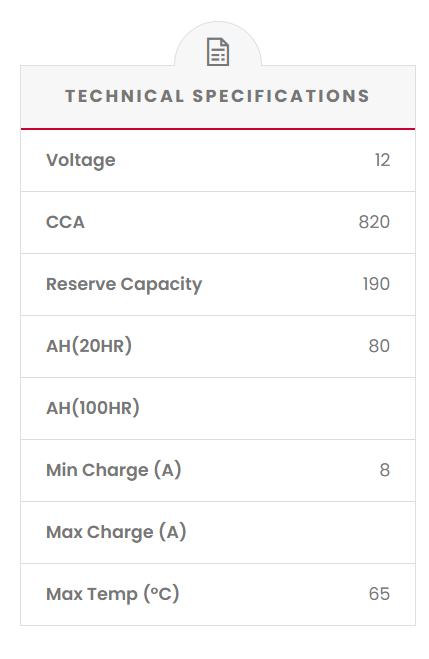429x659 pixels.
Task: Select the Technical Specifications heading
Action: click(218, 96)
